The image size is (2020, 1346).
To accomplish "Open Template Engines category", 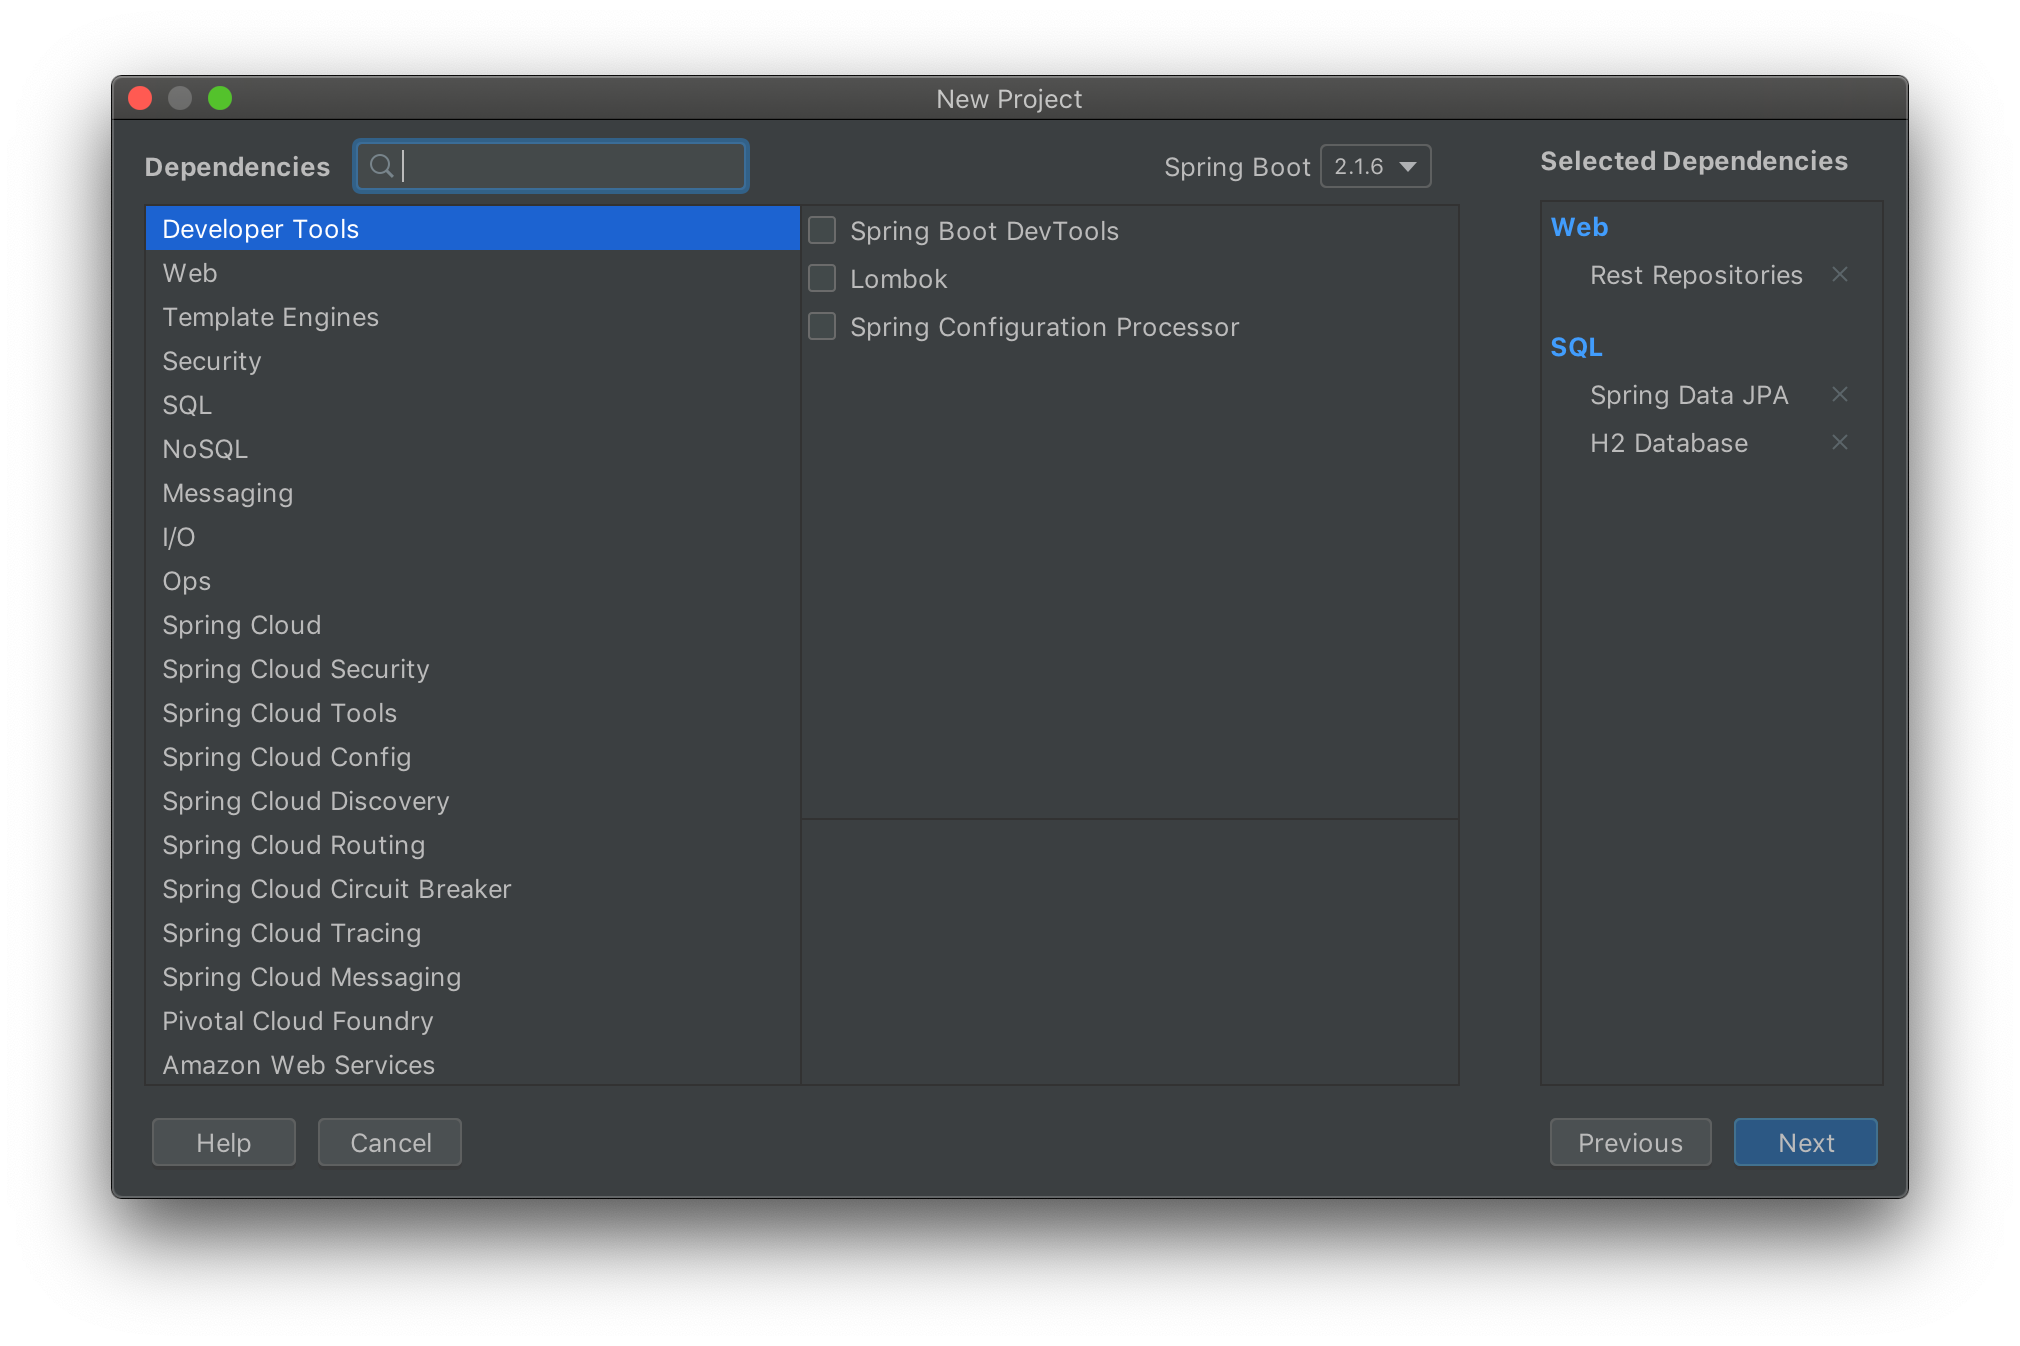I will tap(472, 317).
